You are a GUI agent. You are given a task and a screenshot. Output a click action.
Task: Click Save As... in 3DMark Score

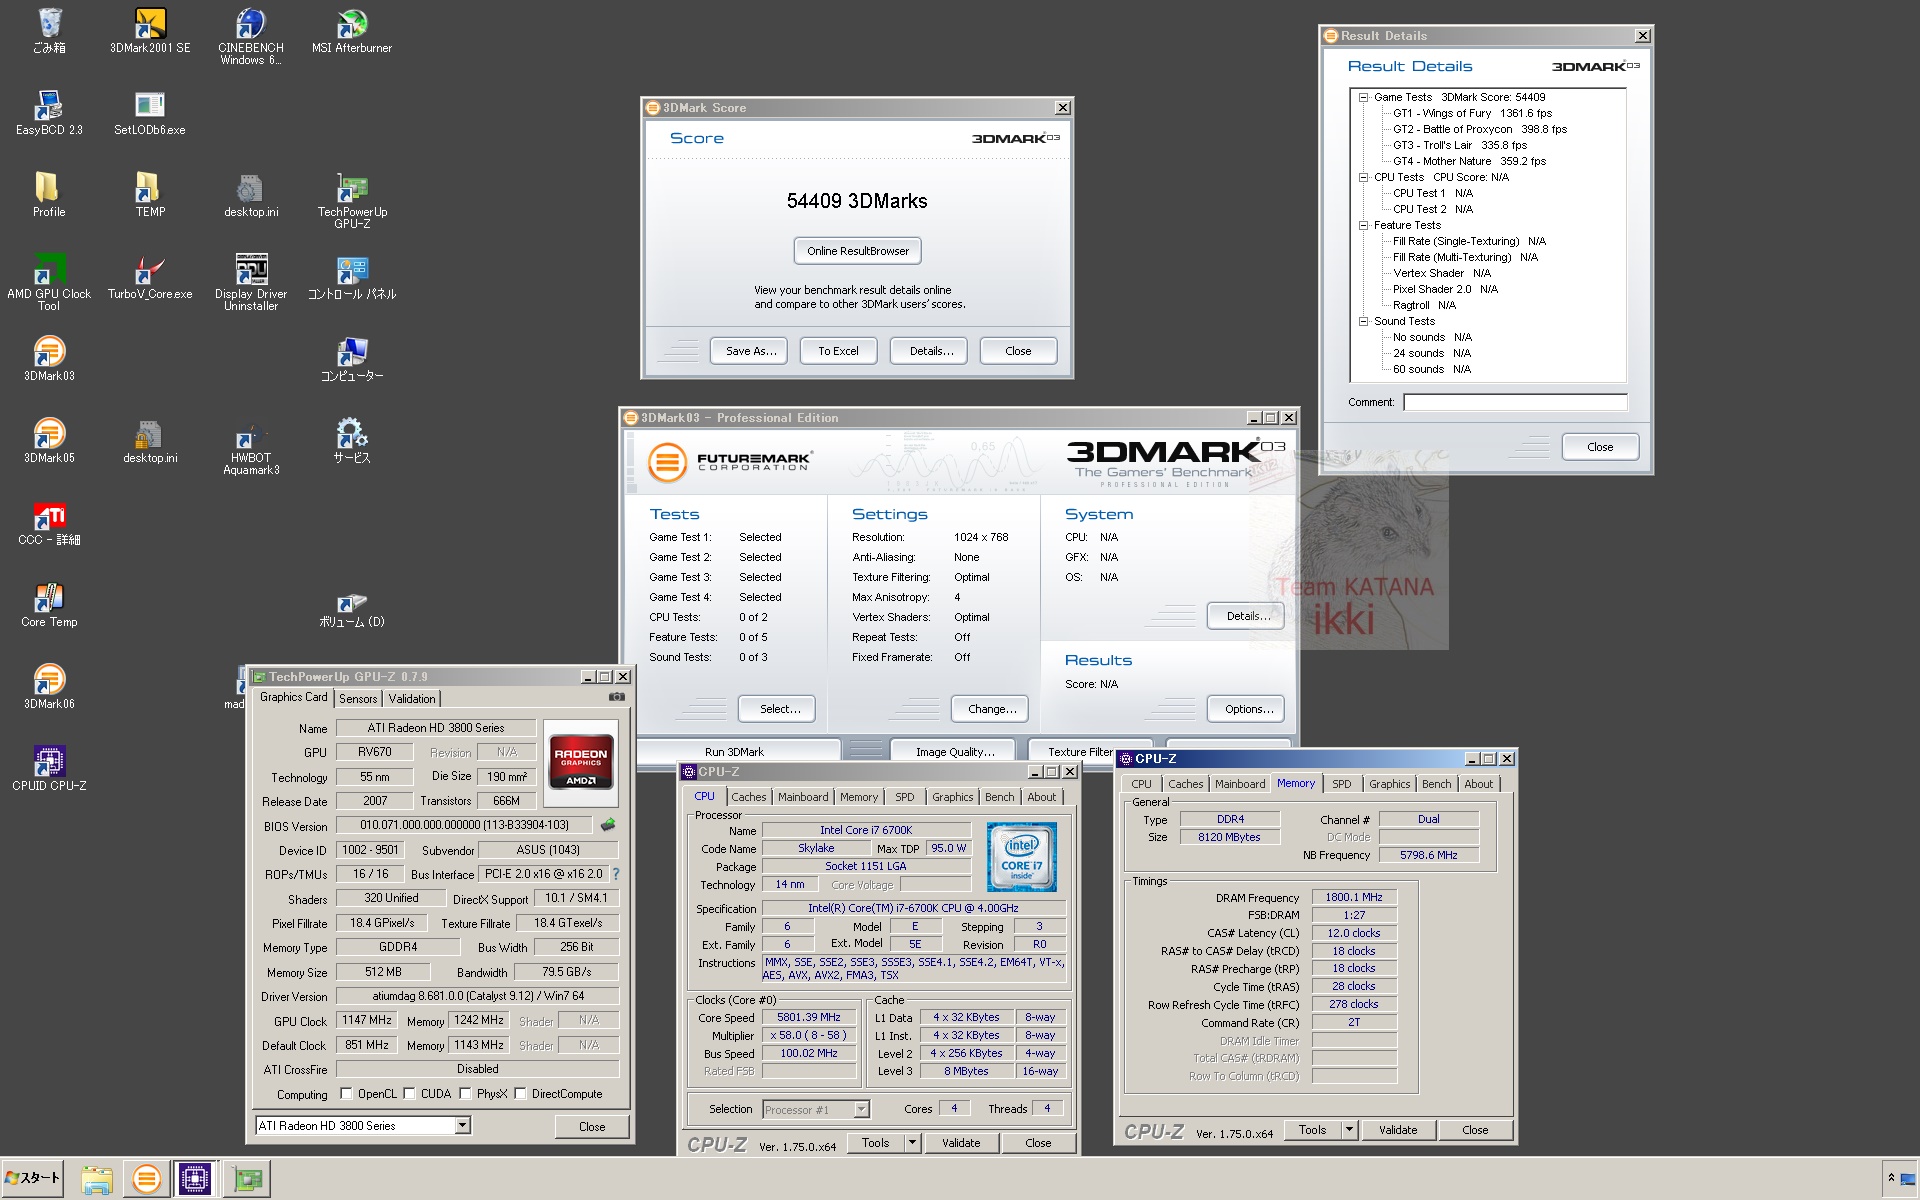(750, 351)
